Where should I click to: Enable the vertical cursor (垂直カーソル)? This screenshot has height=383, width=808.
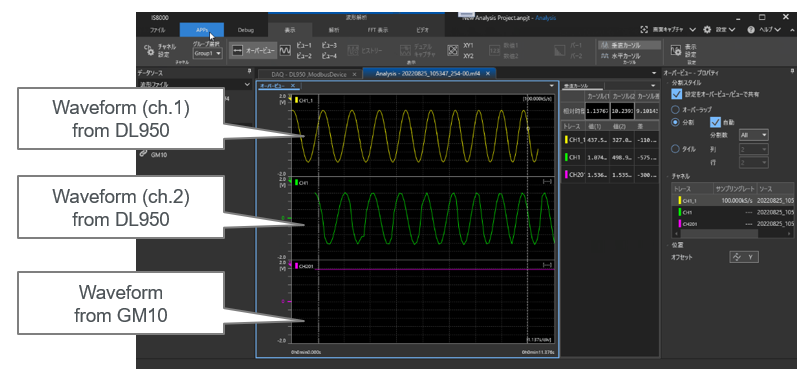point(629,45)
